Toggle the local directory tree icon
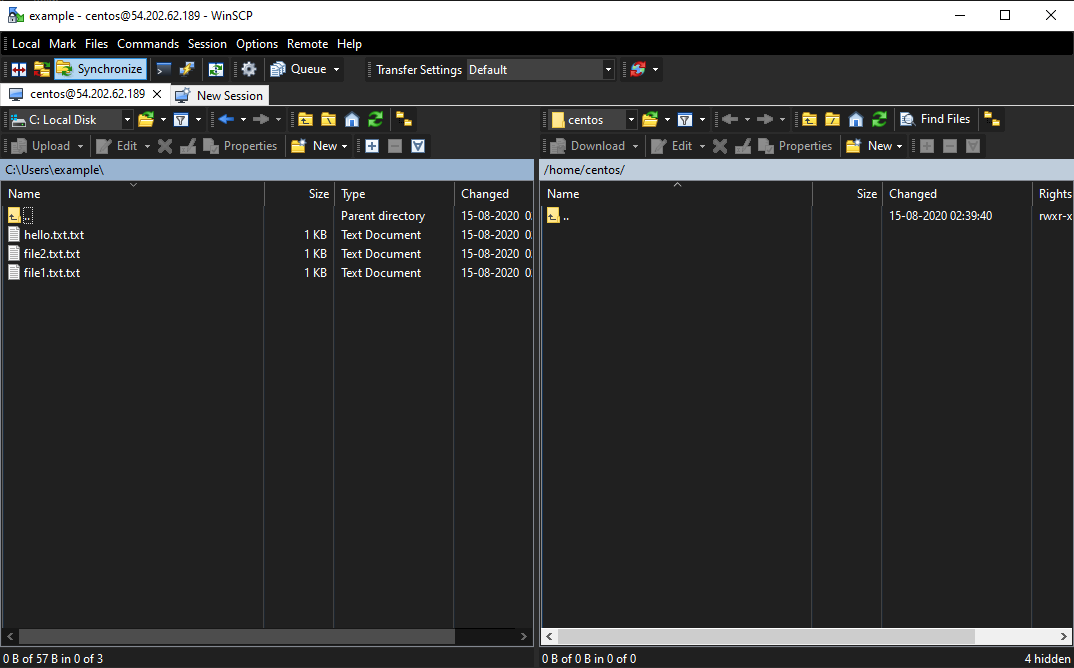Viewport: 1074px width, 668px height. coord(404,120)
